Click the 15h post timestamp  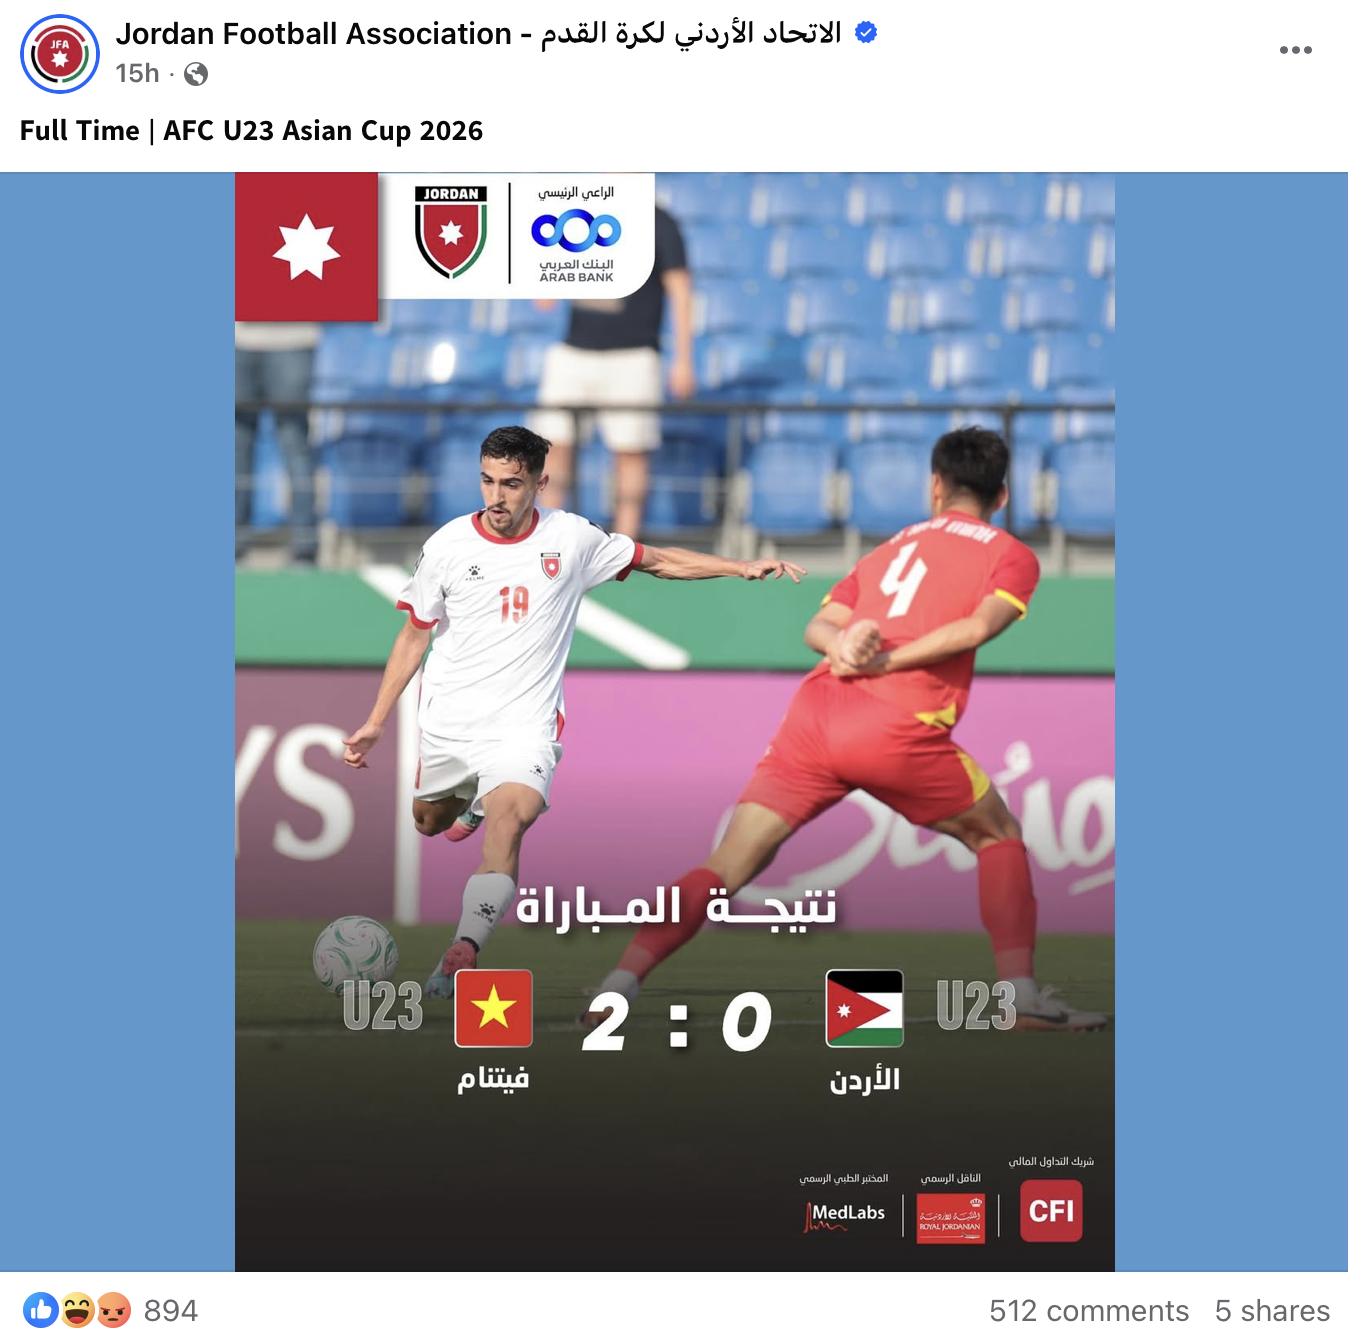[137, 74]
